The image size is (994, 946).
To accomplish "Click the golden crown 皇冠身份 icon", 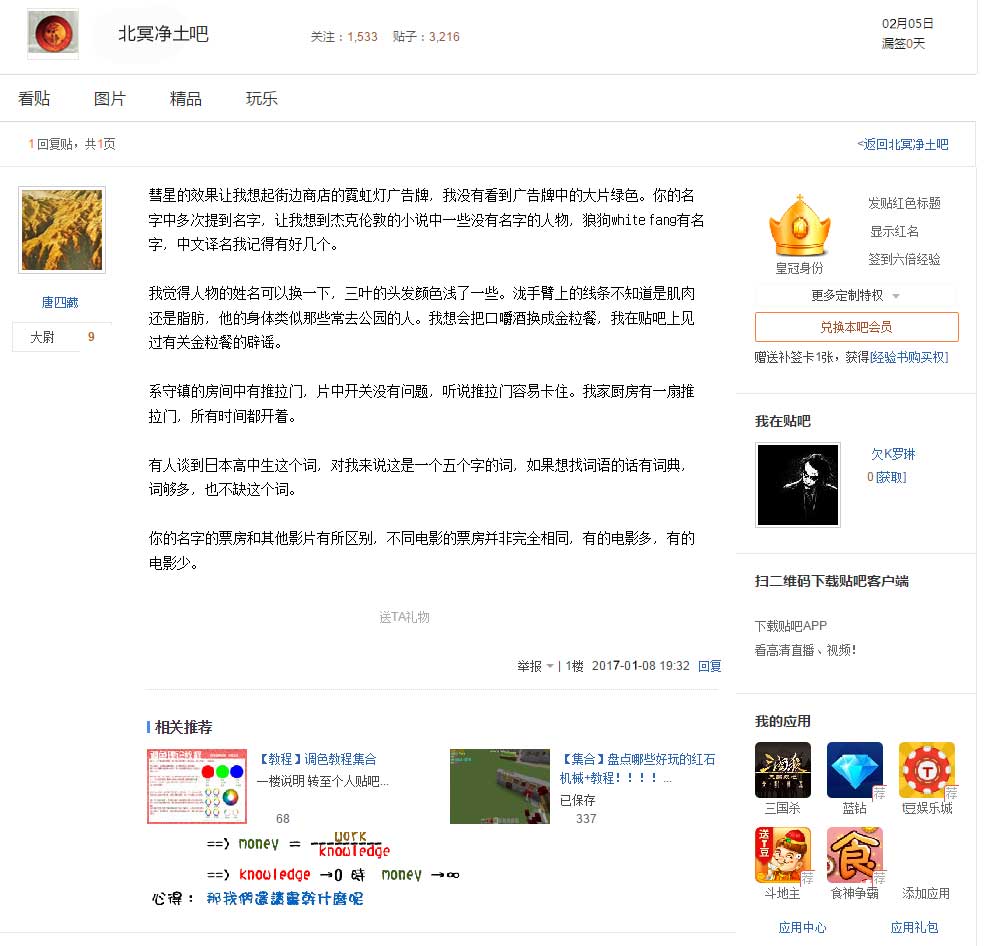I will 799,225.
